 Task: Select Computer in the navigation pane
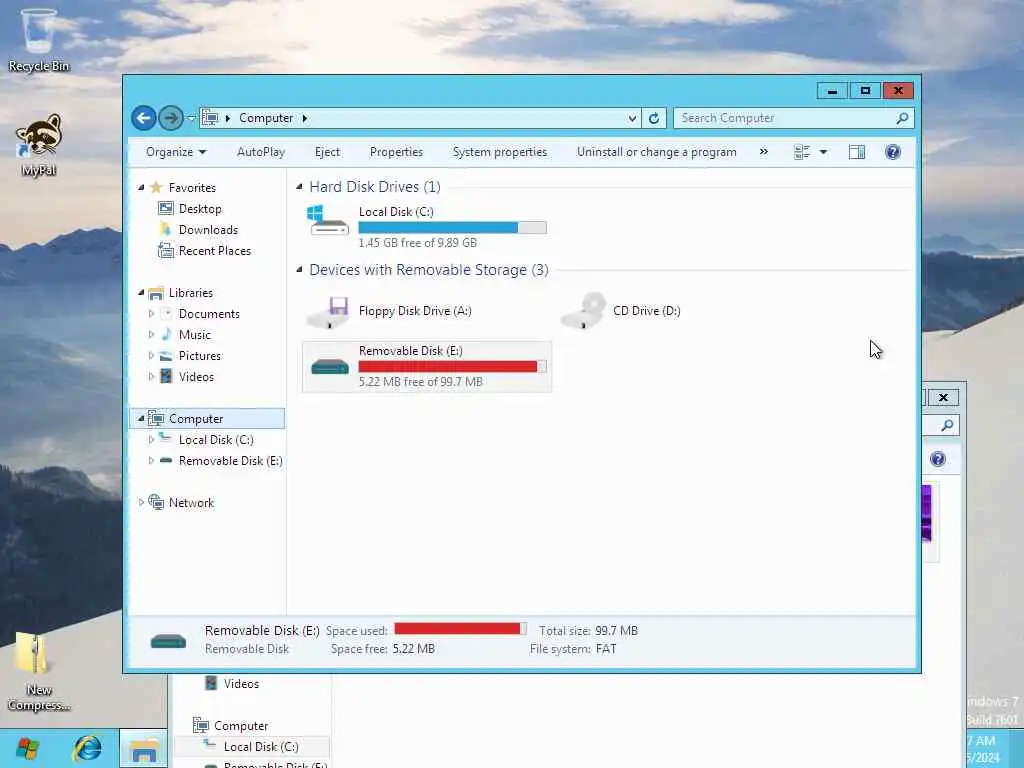196,419
